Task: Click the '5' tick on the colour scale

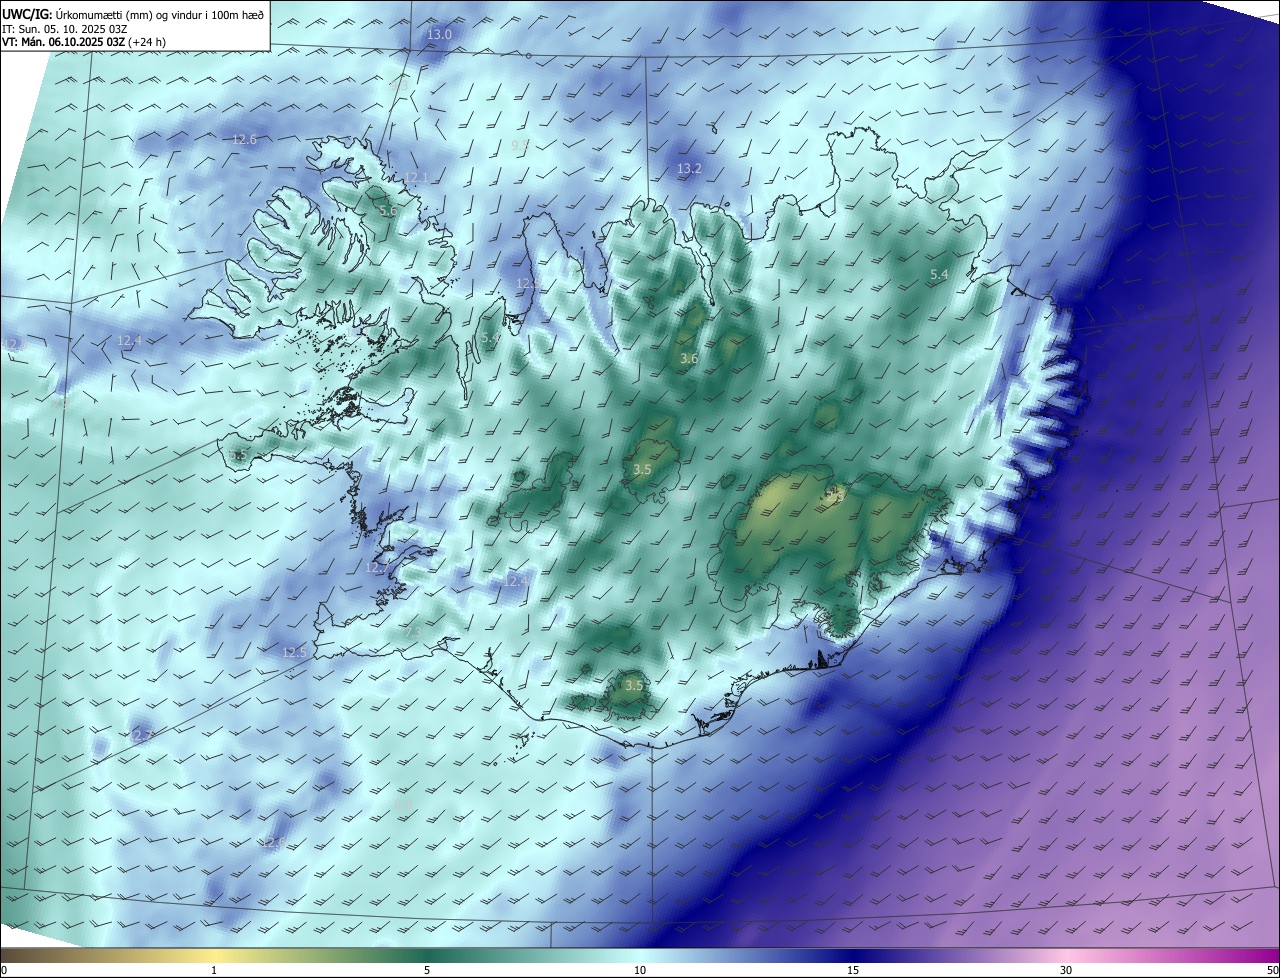Action: (427, 970)
